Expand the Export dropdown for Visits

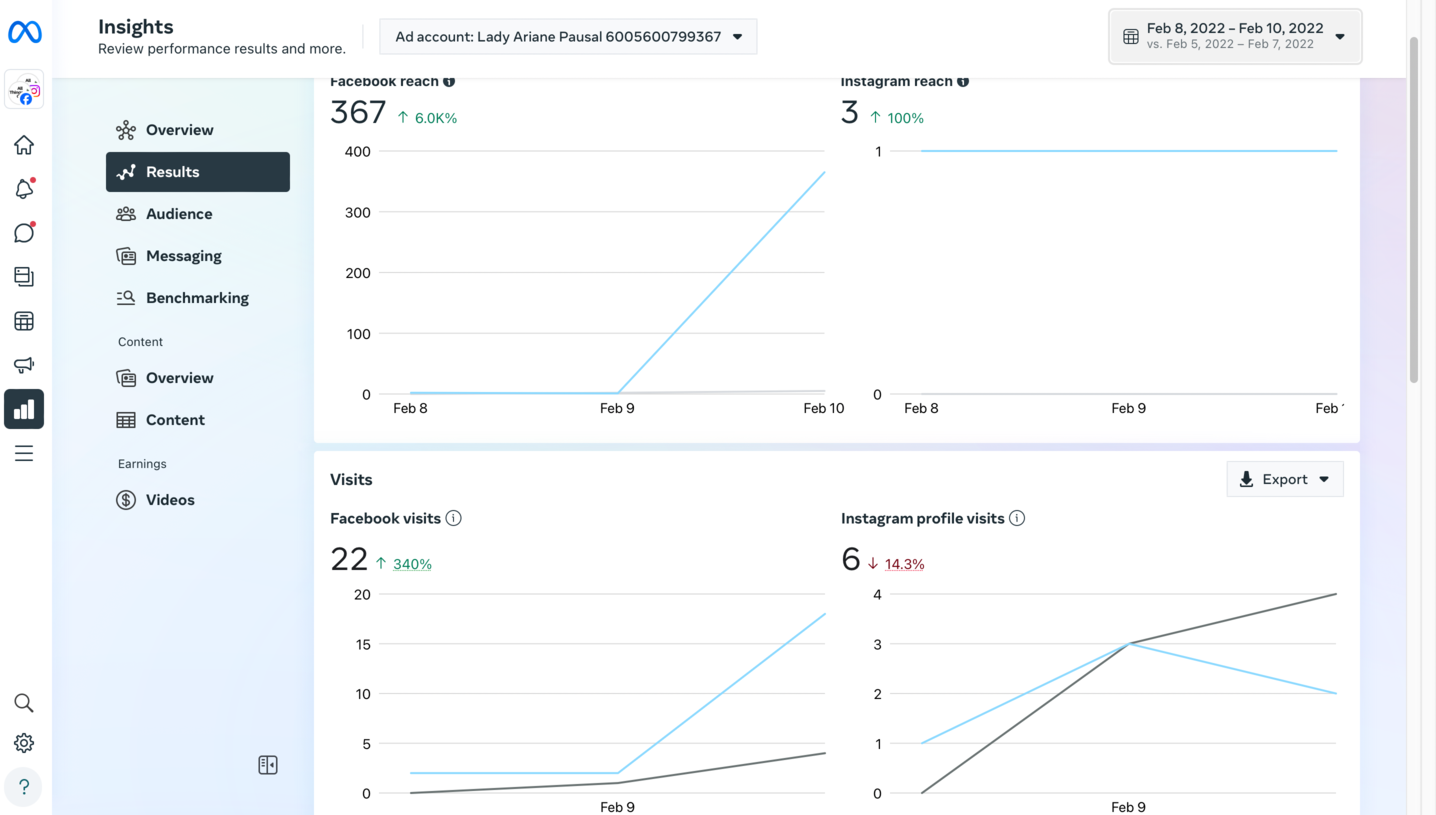(1285, 479)
